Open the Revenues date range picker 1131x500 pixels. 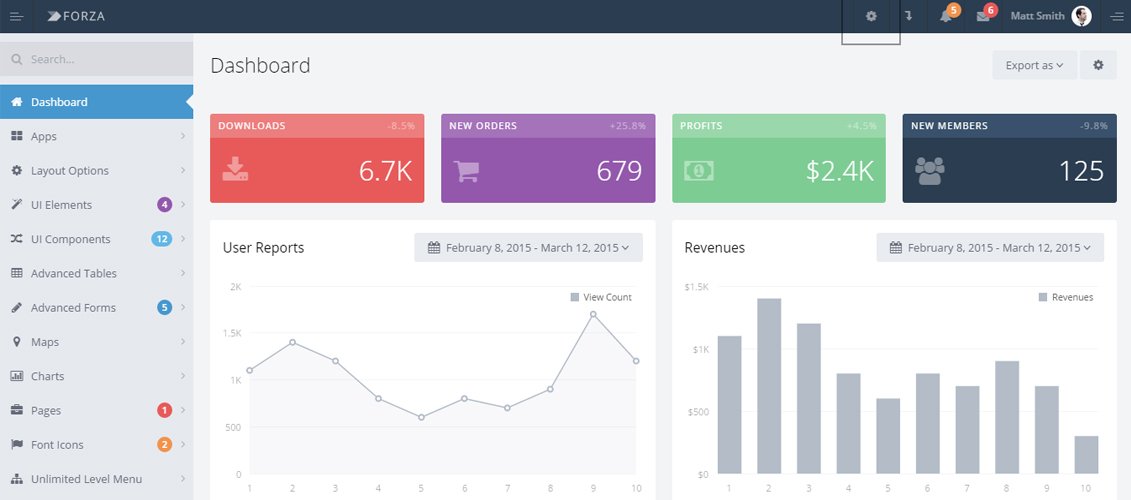click(990, 248)
